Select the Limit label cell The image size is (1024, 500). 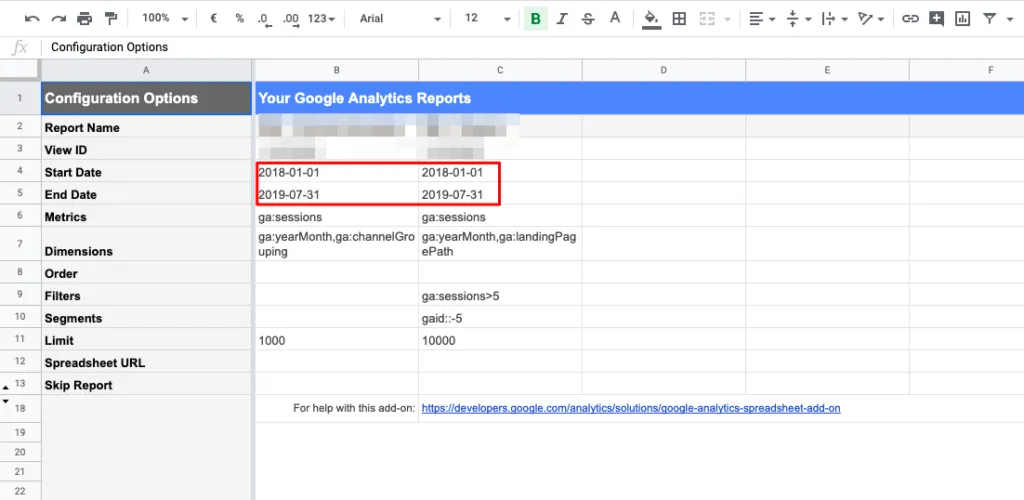pos(146,339)
